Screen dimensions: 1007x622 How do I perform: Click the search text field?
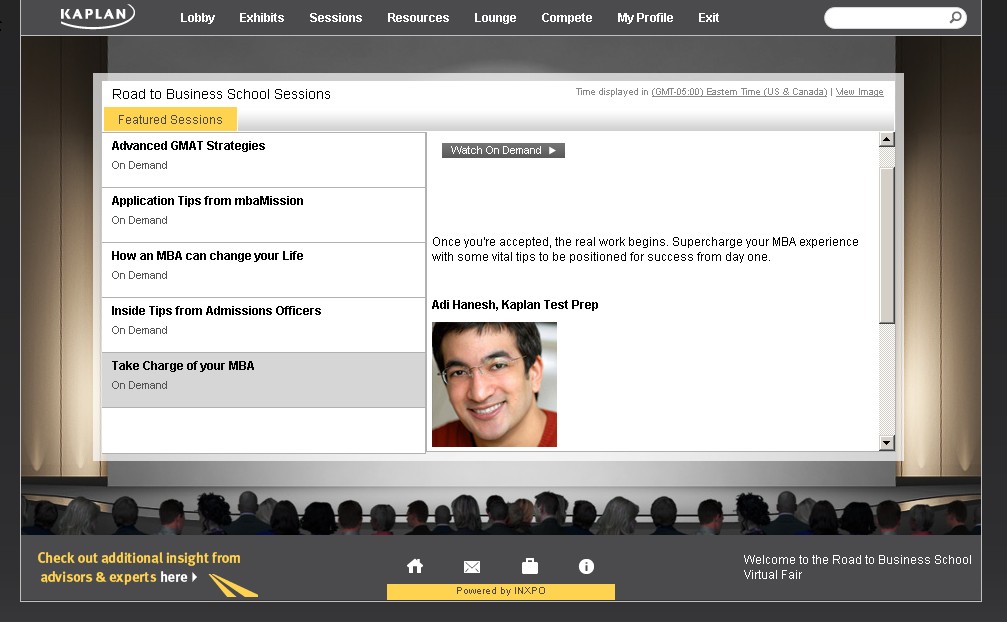click(x=885, y=18)
